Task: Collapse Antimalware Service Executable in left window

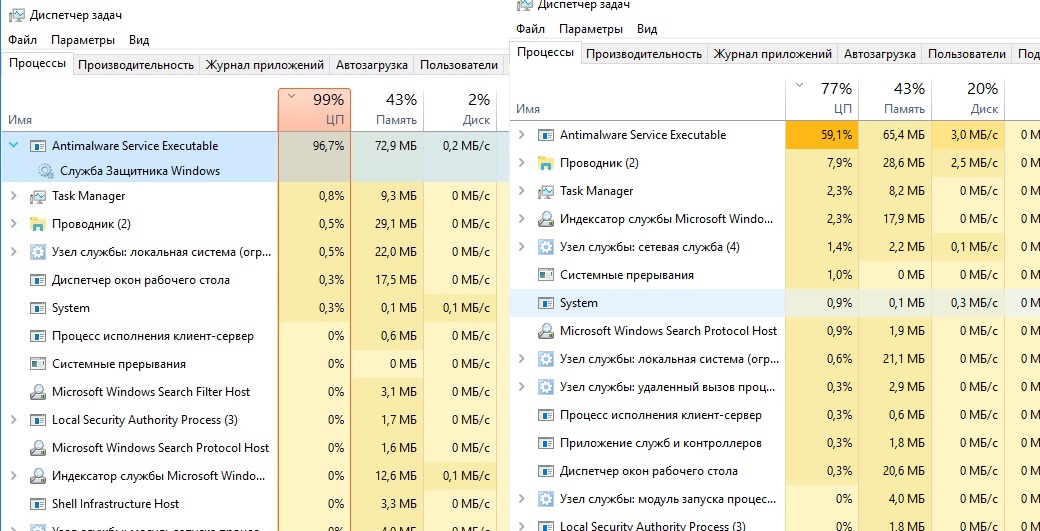Action: [14, 146]
